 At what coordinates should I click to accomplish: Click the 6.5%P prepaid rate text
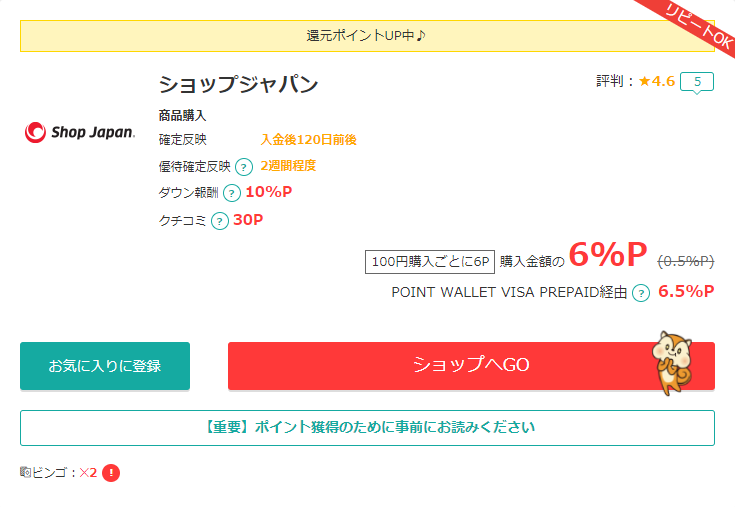(x=686, y=291)
